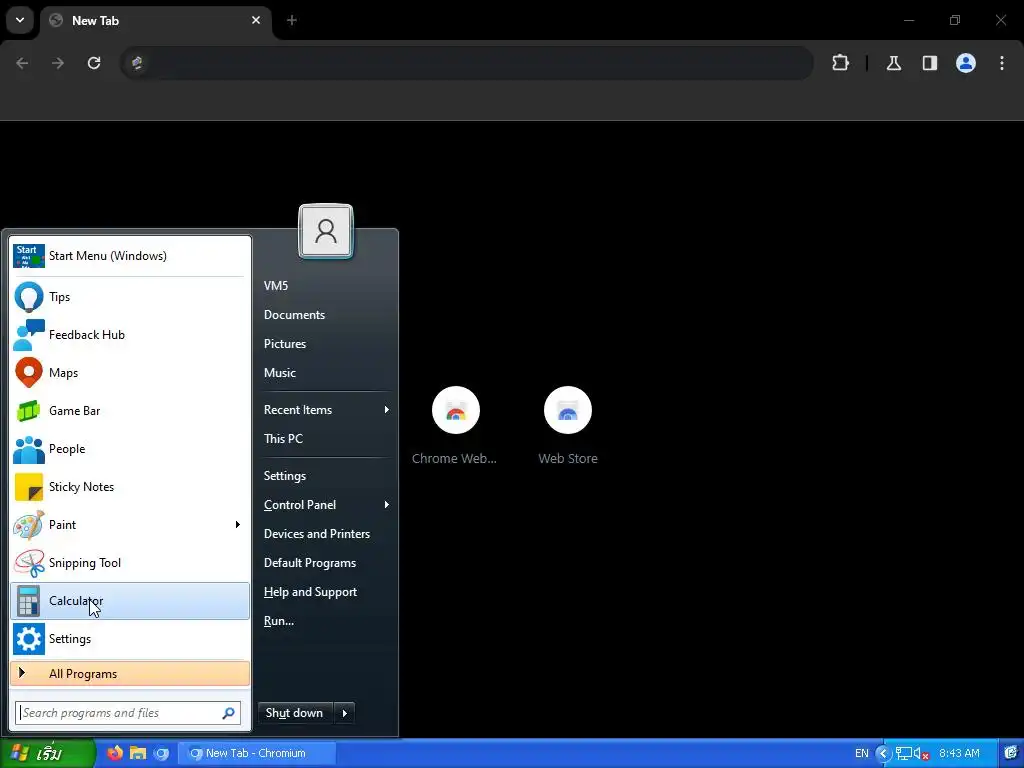
Task: Open Shut down options arrow
Action: click(345, 713)
